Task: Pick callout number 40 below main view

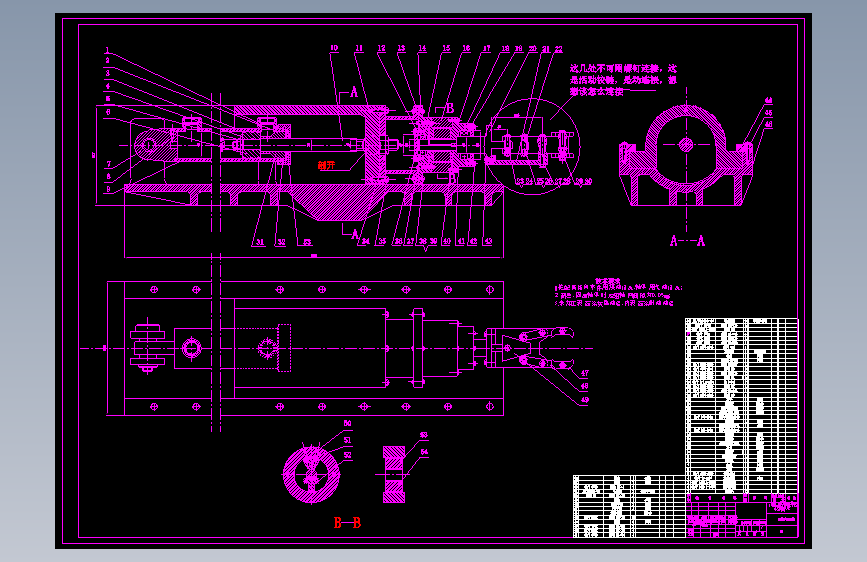Action: click(x=446, y=241)
